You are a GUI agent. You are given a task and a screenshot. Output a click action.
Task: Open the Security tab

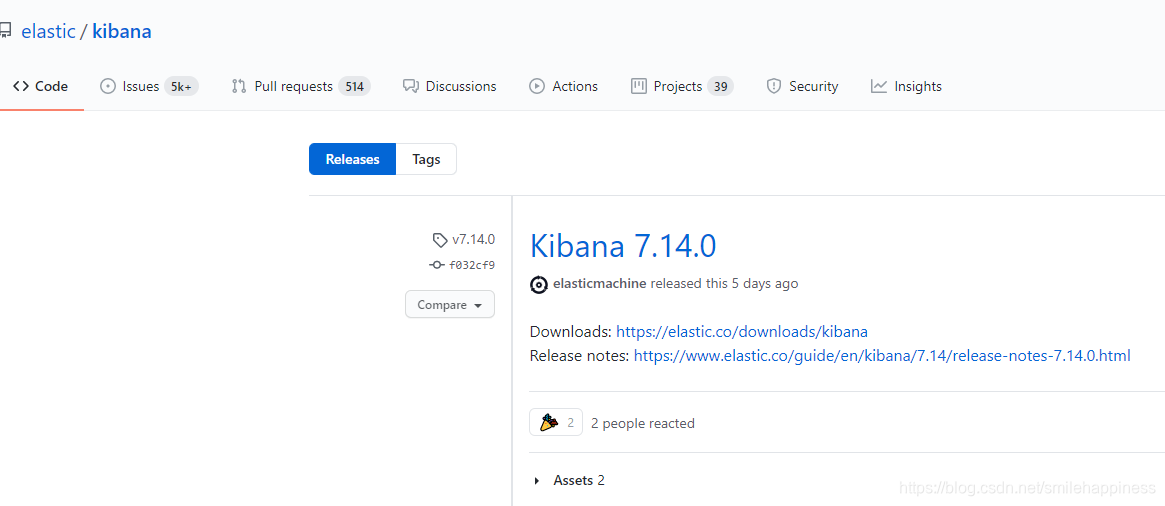point(802,86)
